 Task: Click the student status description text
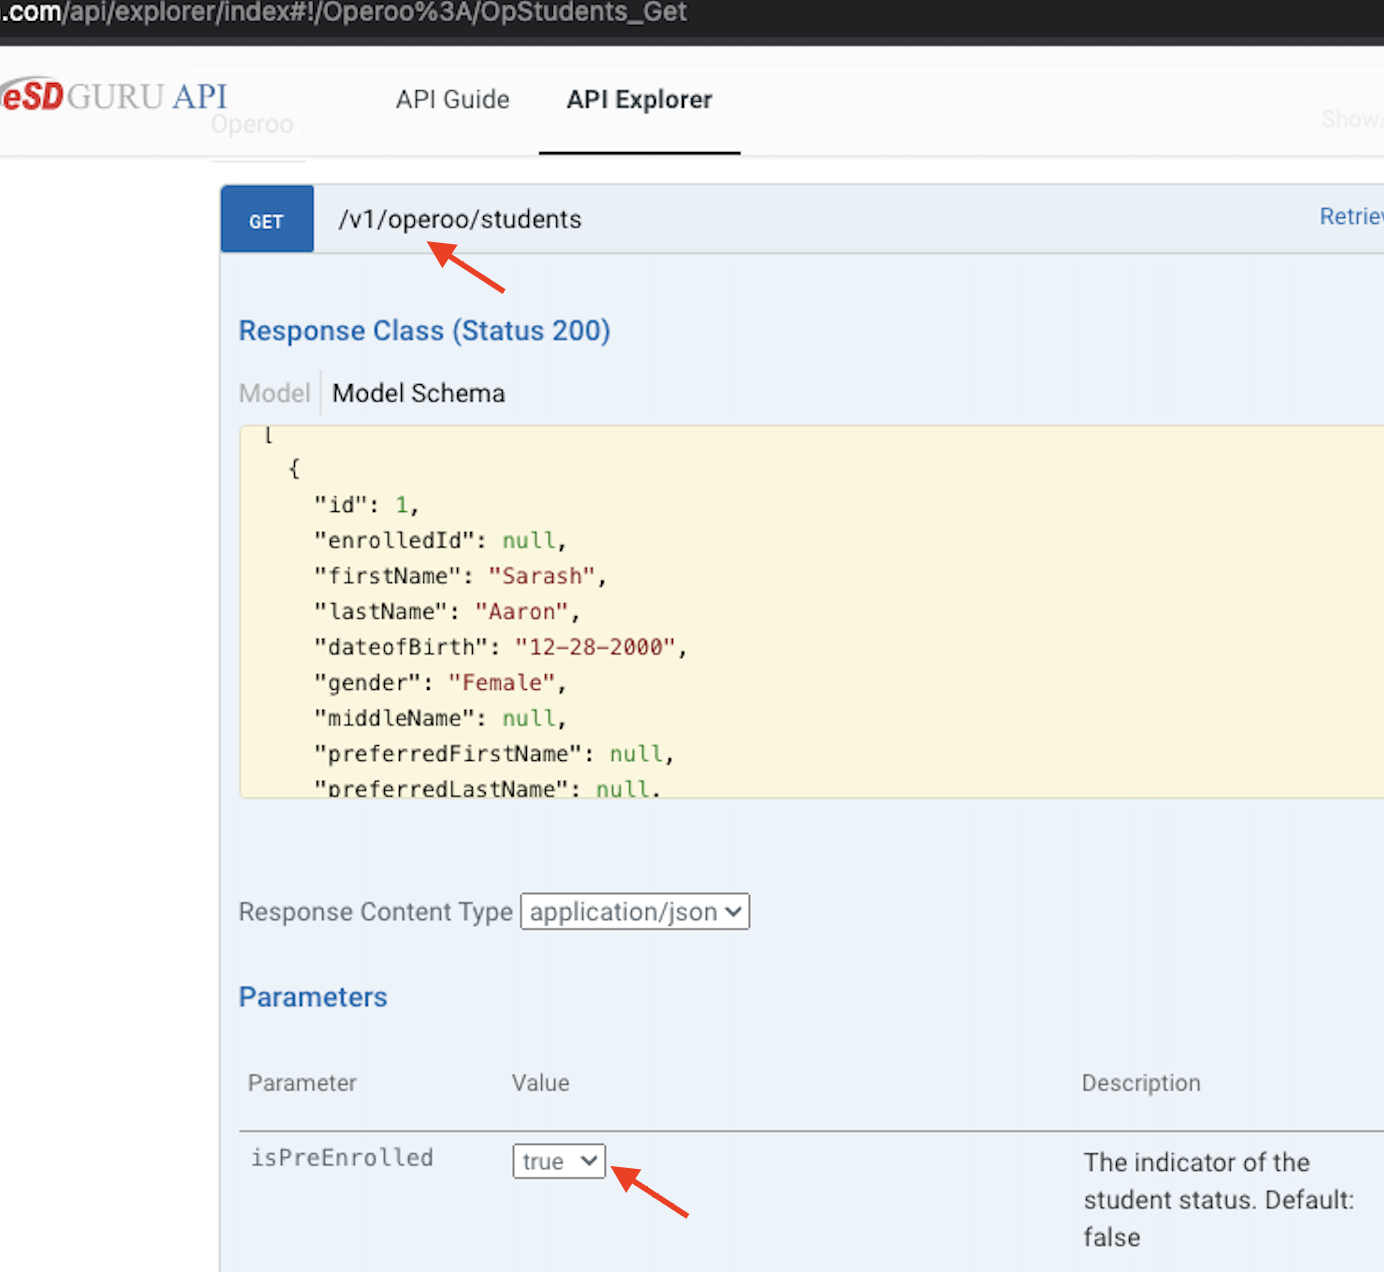1219,1200
